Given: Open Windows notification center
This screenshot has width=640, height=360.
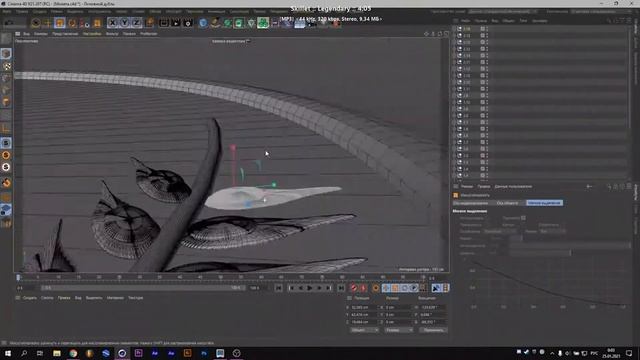Looking at the screenshot, I should [x=629, y=353].
